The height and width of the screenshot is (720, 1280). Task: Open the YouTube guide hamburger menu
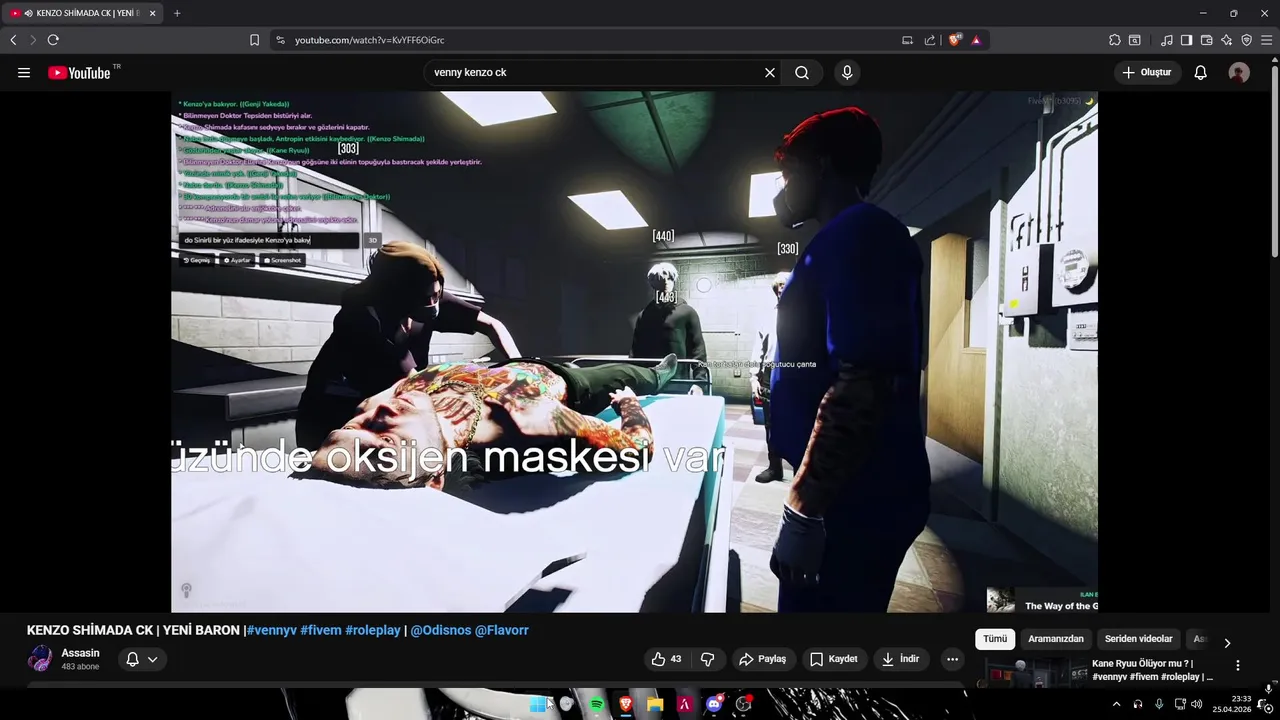24,73
